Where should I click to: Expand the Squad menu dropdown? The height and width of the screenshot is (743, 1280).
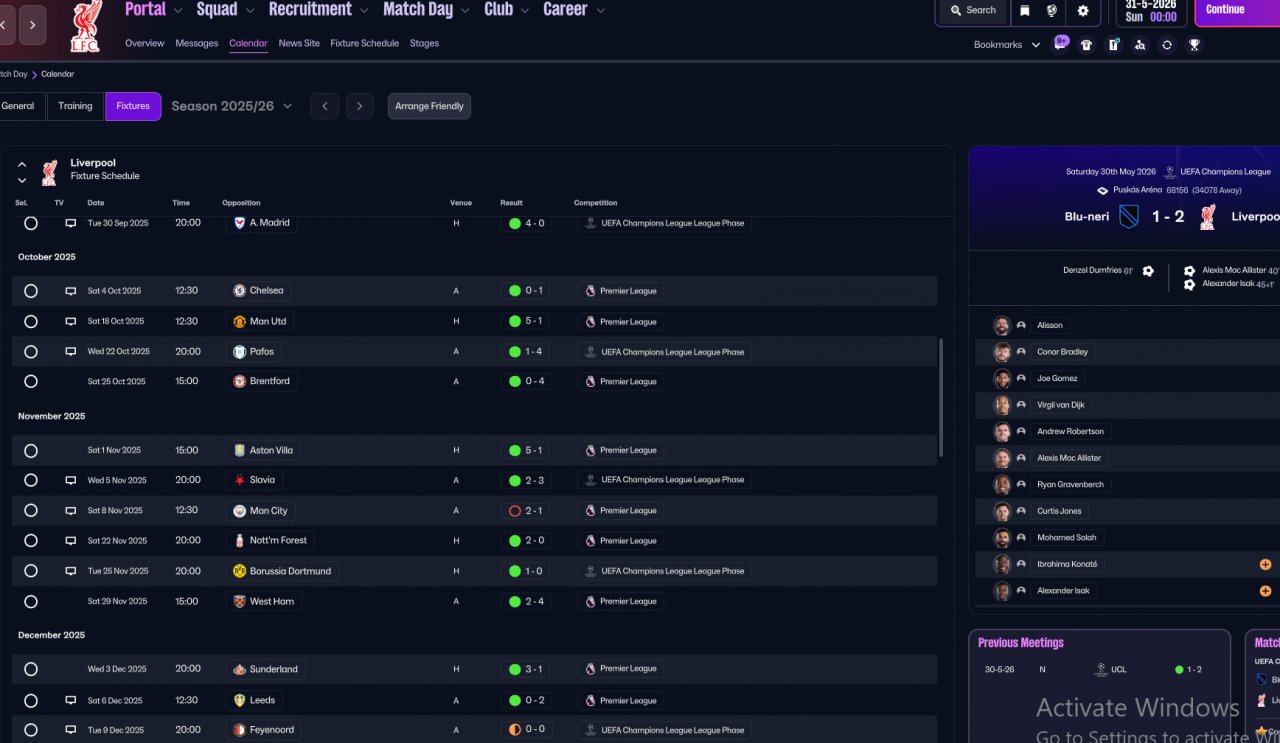pos(249,11)
